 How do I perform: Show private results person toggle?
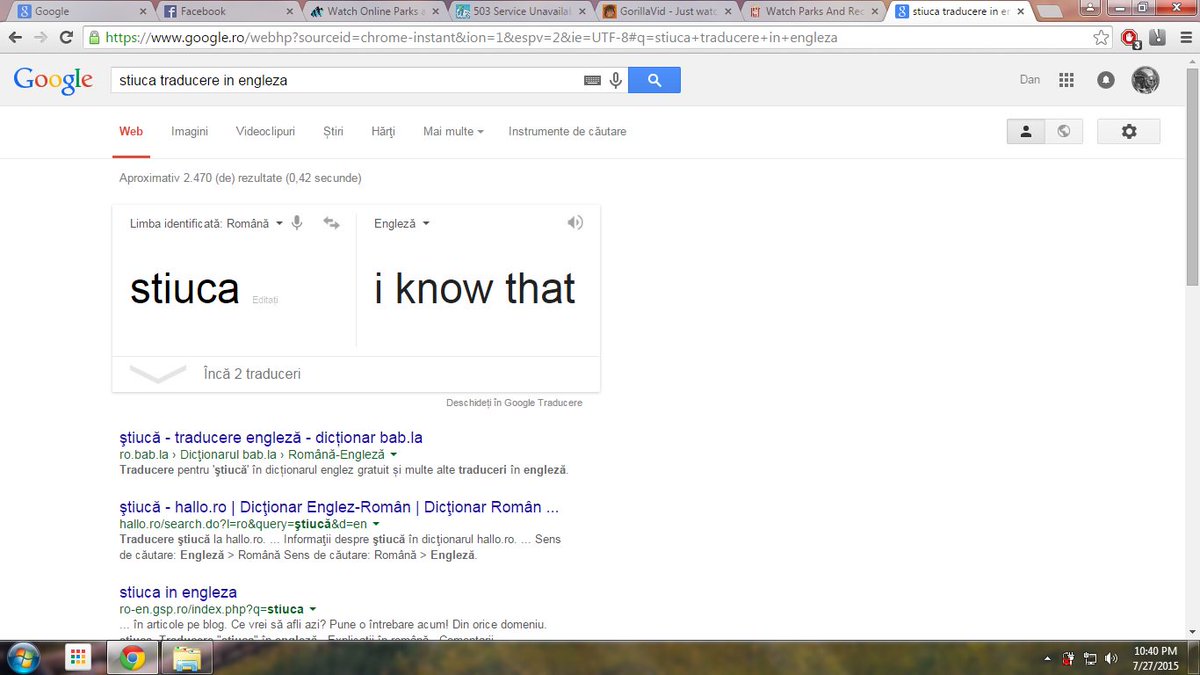click(x=1026, y=131)
